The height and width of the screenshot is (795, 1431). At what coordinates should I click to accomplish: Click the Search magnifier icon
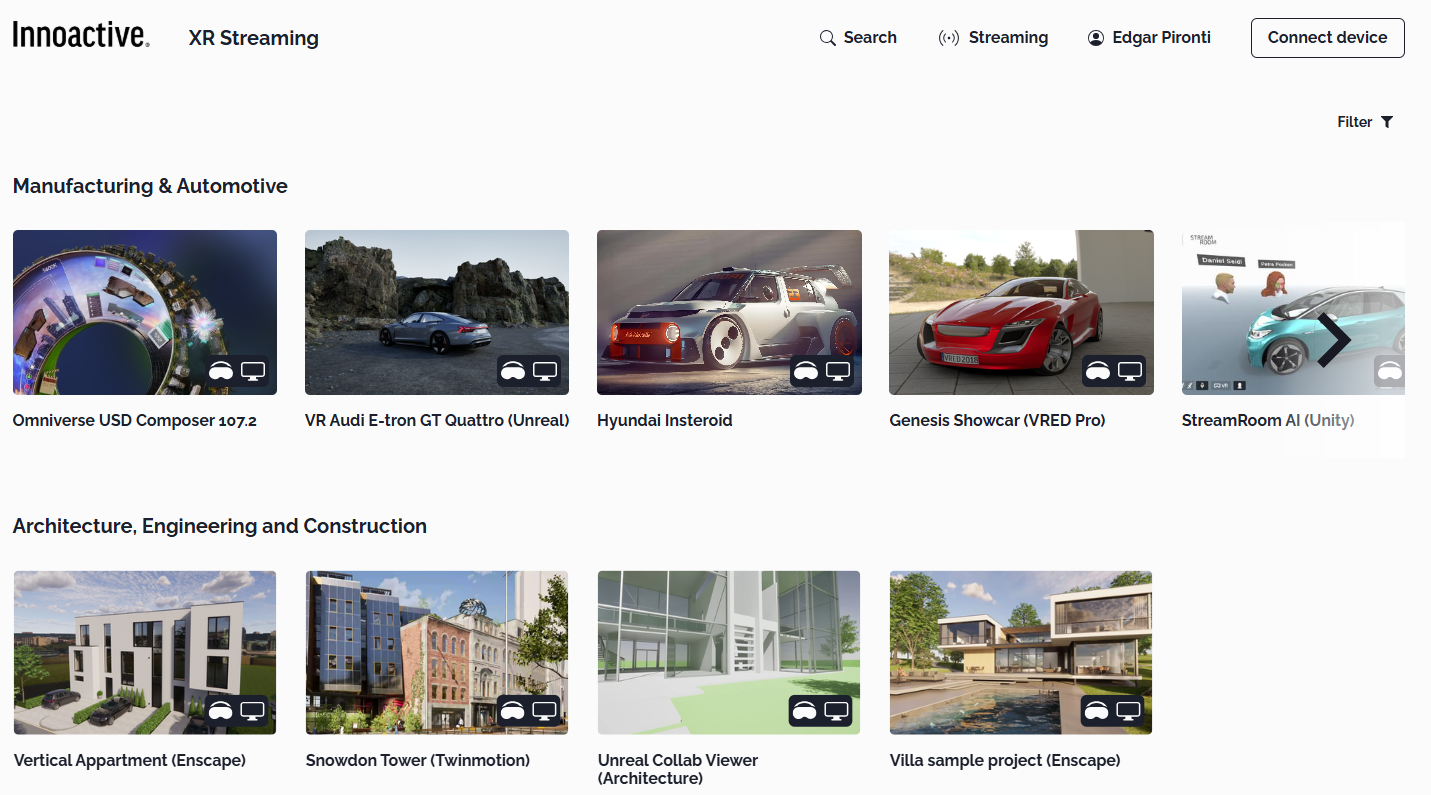[827, 38]
